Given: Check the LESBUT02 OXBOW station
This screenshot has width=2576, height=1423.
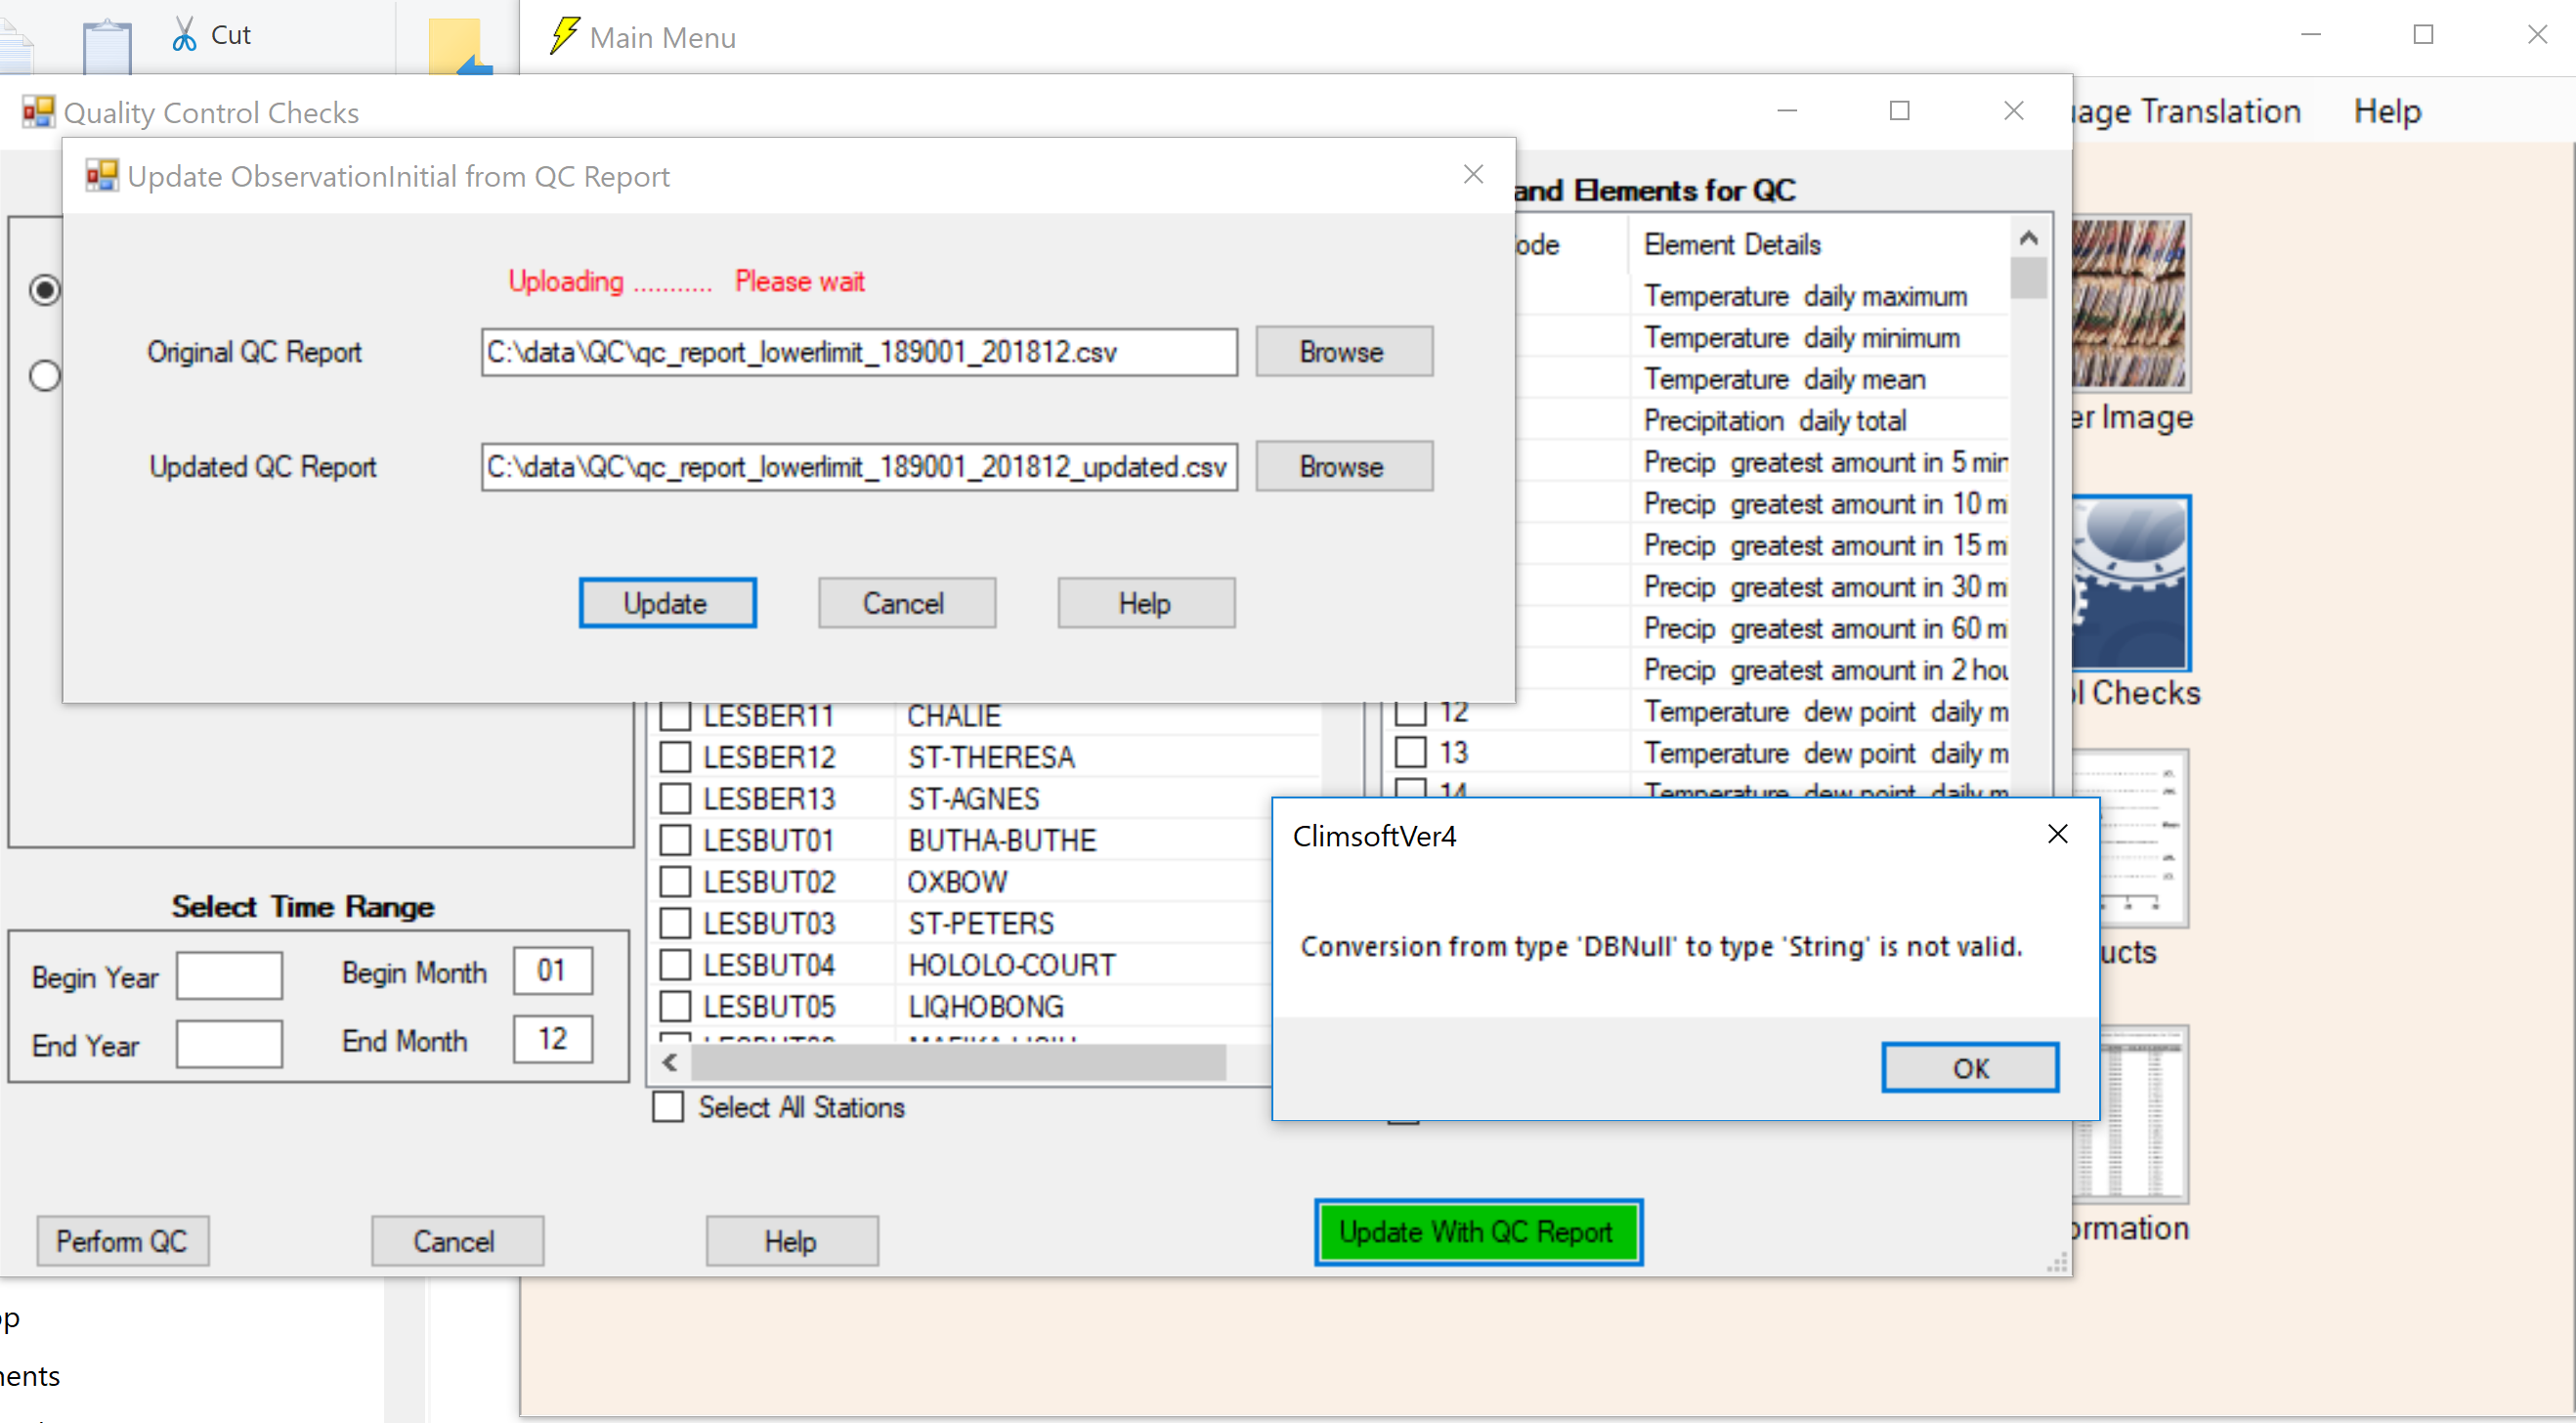Looking at the screenshot, I should pos(674,881).
